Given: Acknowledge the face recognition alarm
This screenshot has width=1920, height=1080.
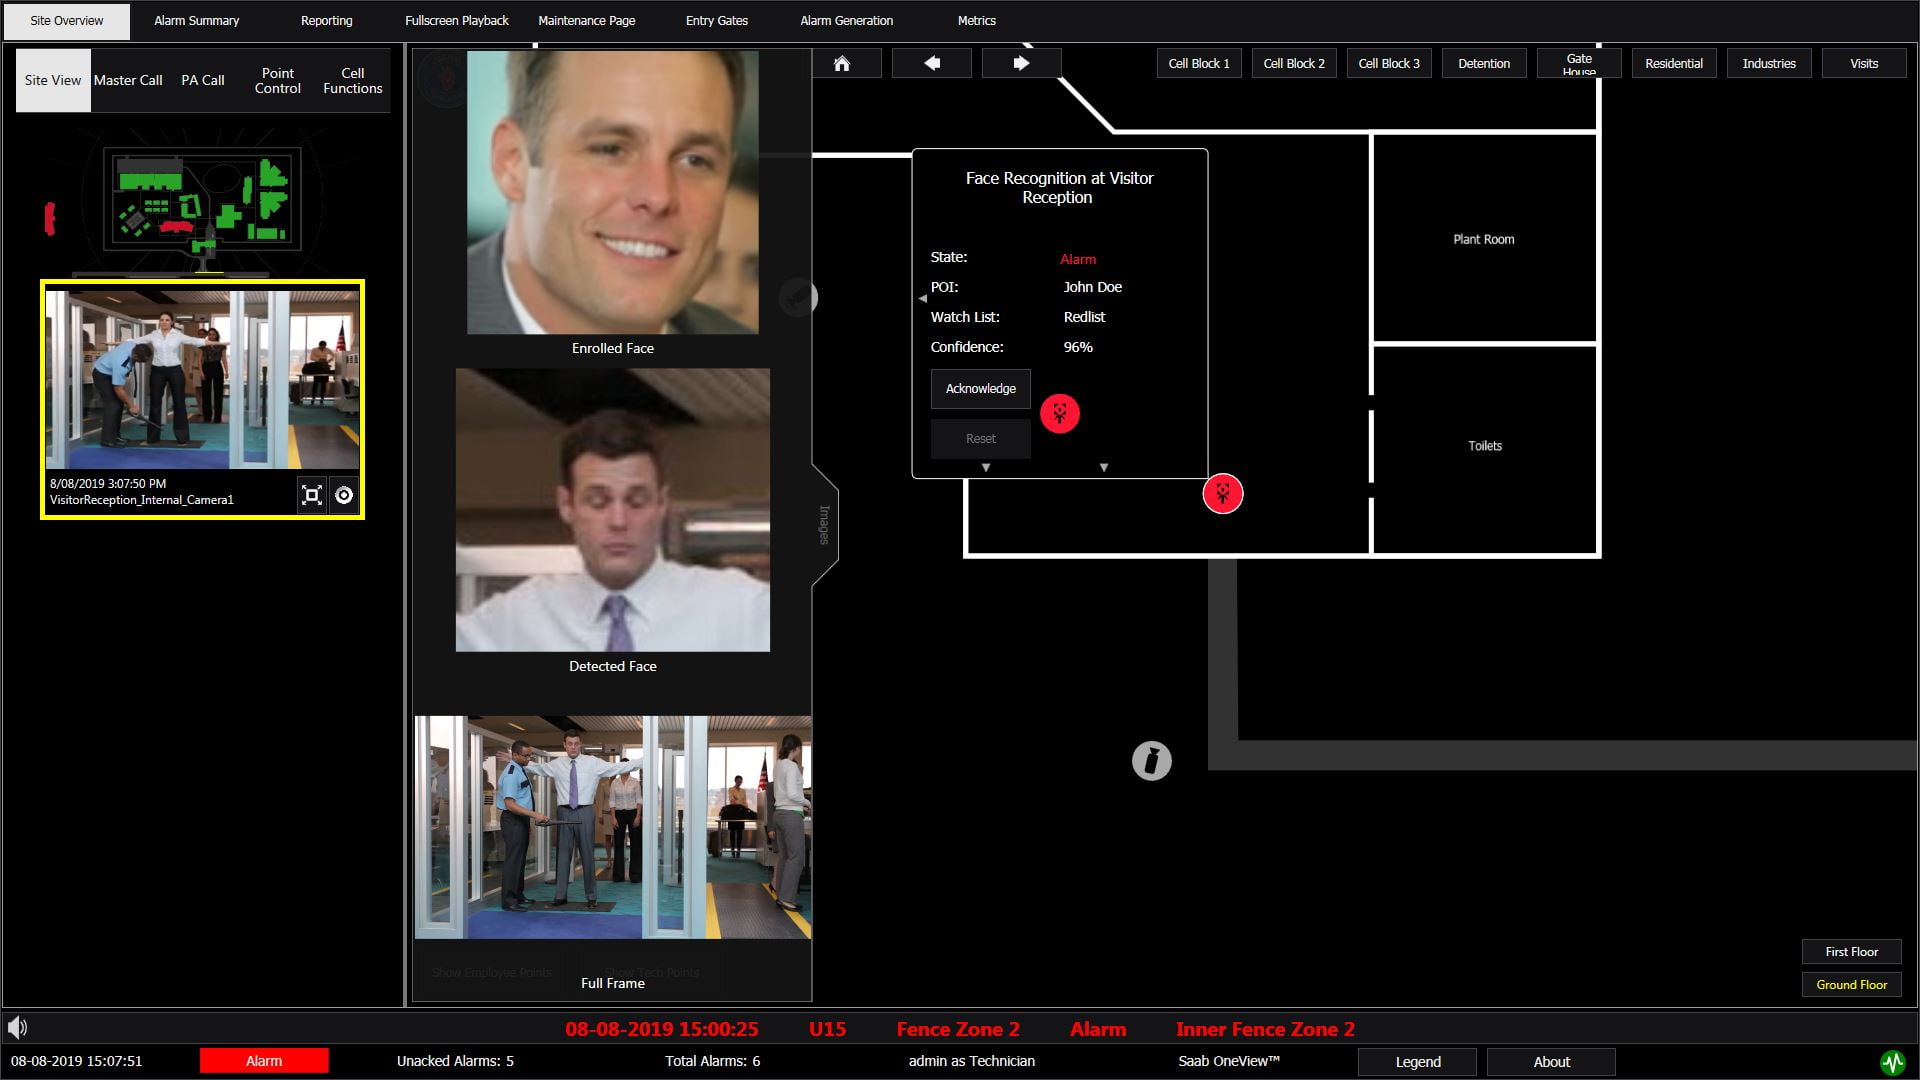Looking at the screenshot, I should [980, 389].
